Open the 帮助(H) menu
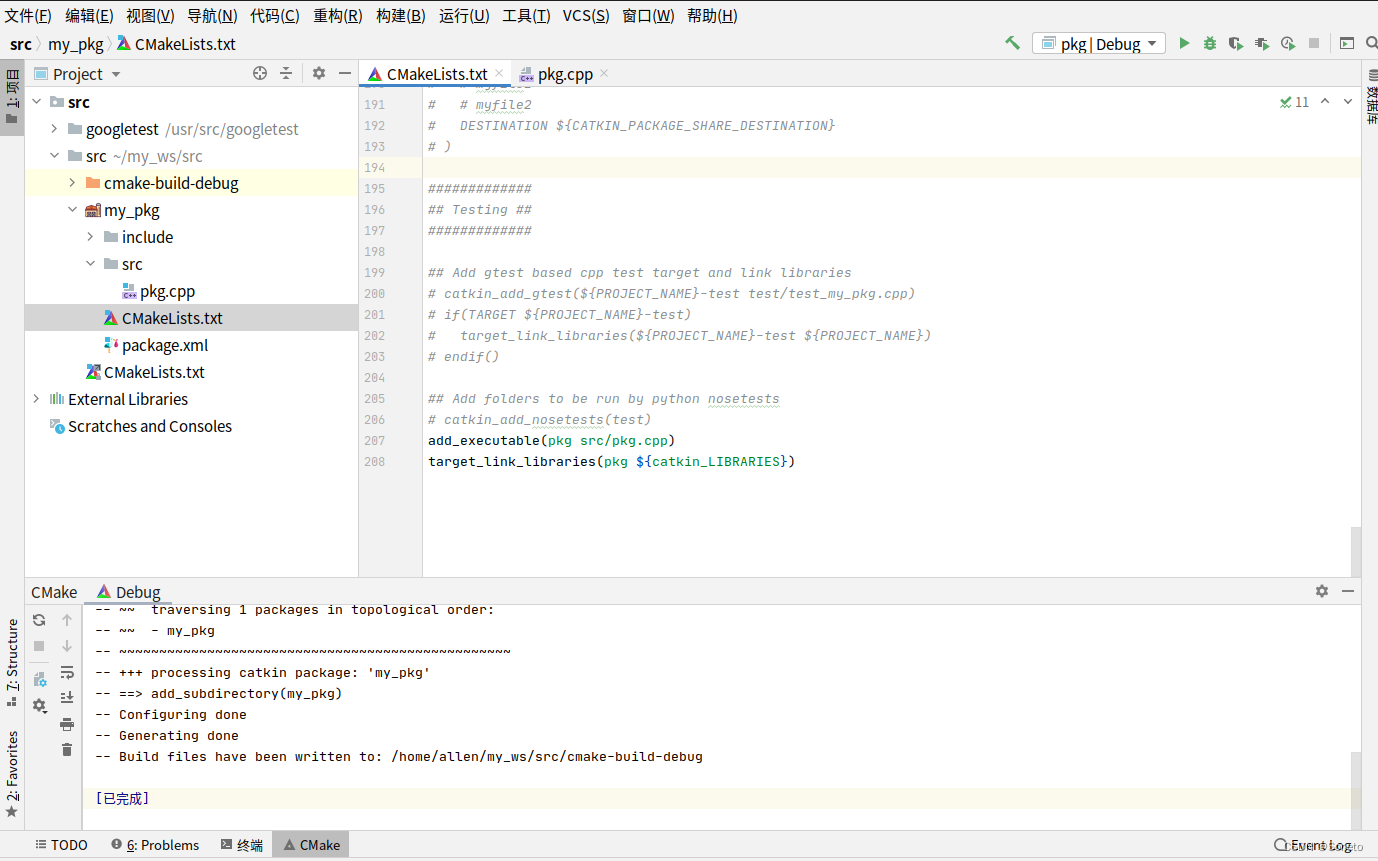Image resolution: width=1378 pixels, height=861 pixels. pos(712,15)
